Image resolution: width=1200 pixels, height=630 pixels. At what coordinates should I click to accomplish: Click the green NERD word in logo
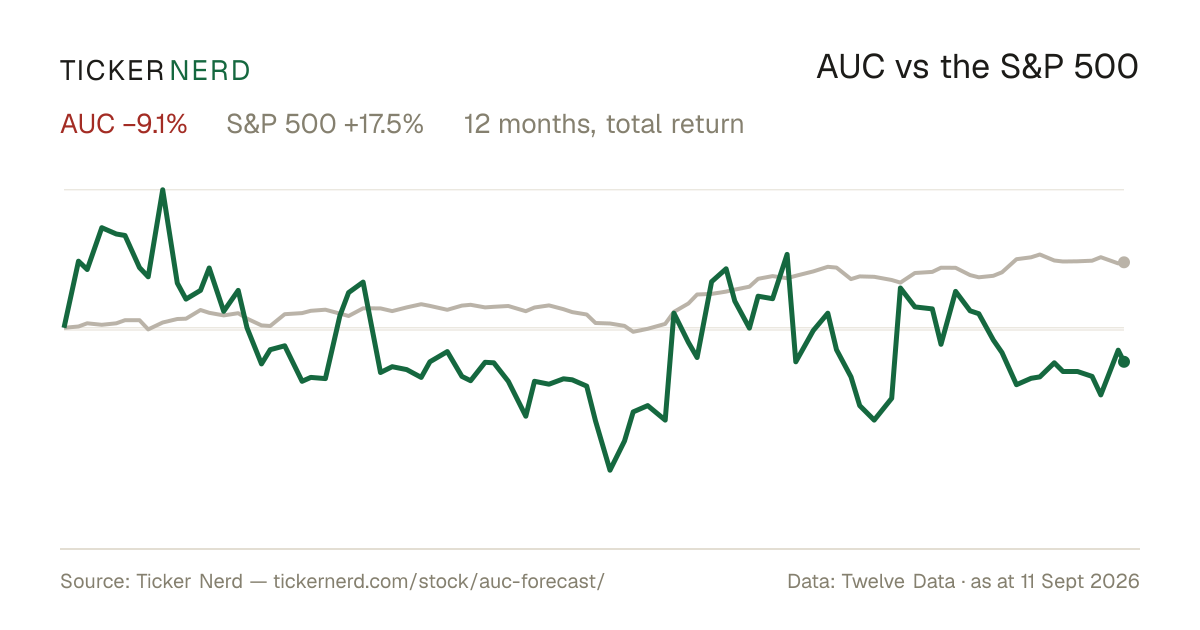pos(210,70)
